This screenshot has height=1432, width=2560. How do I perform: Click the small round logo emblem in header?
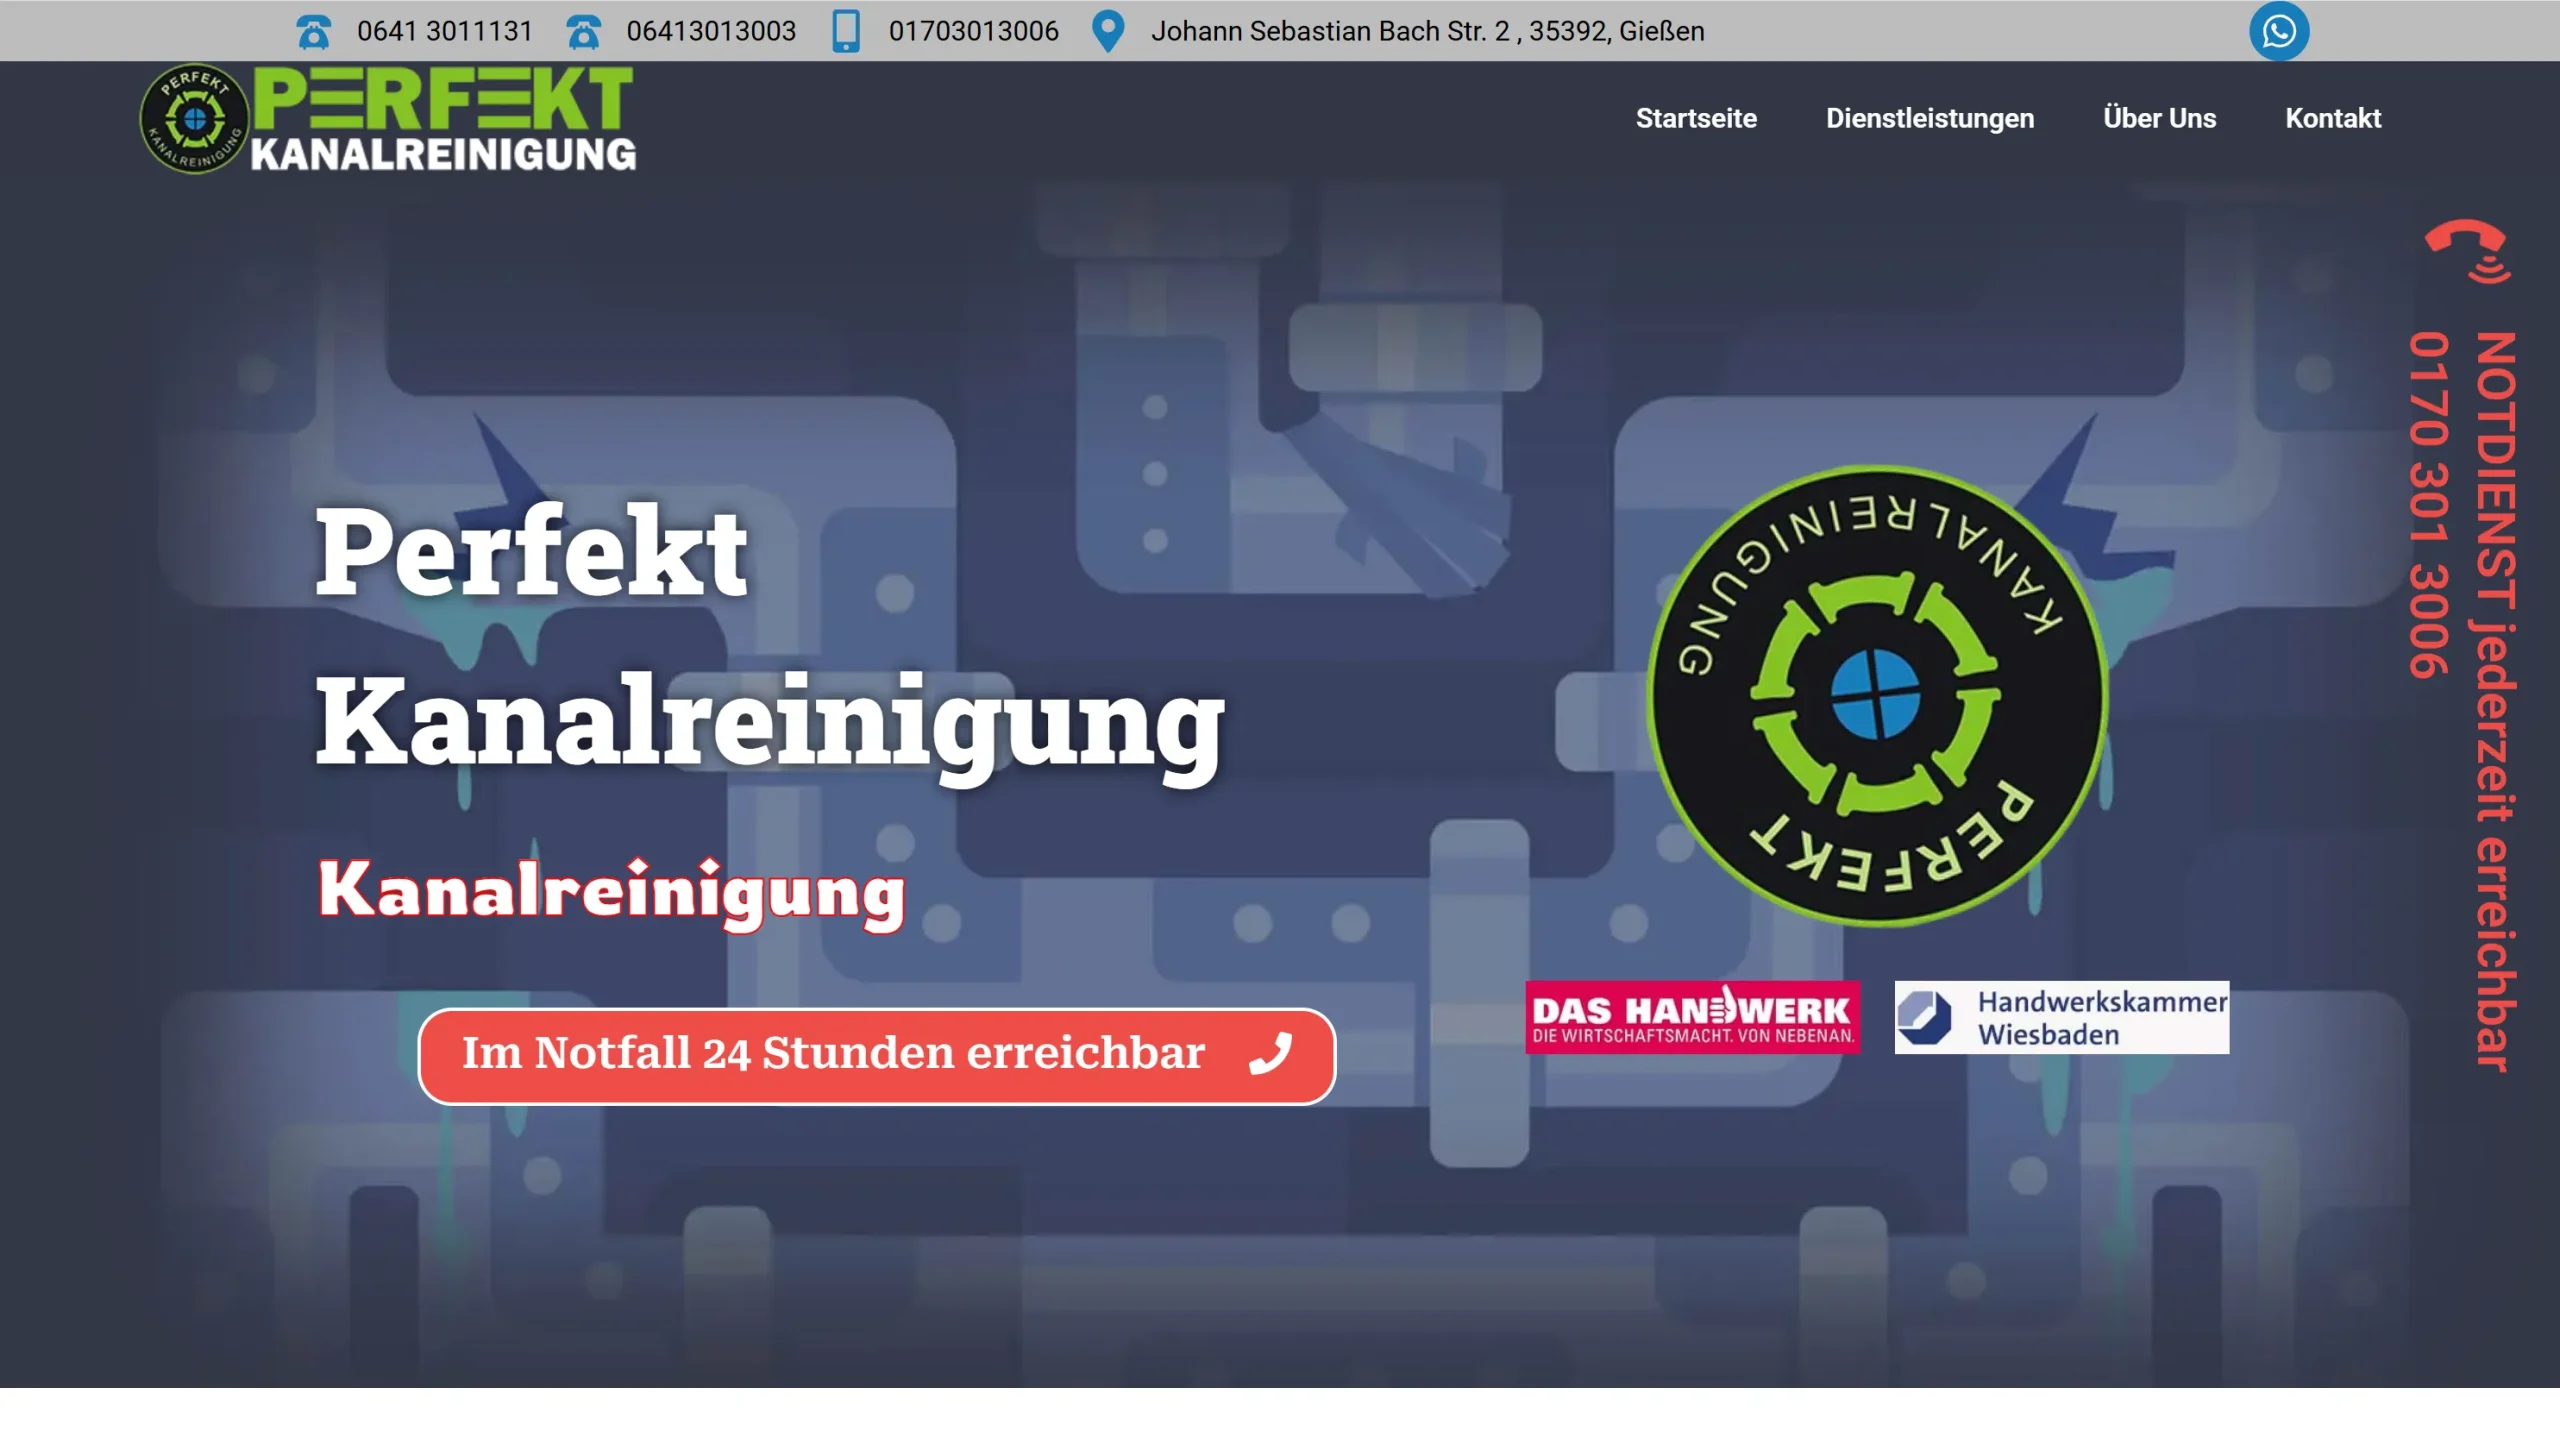[x=194, y=119]
